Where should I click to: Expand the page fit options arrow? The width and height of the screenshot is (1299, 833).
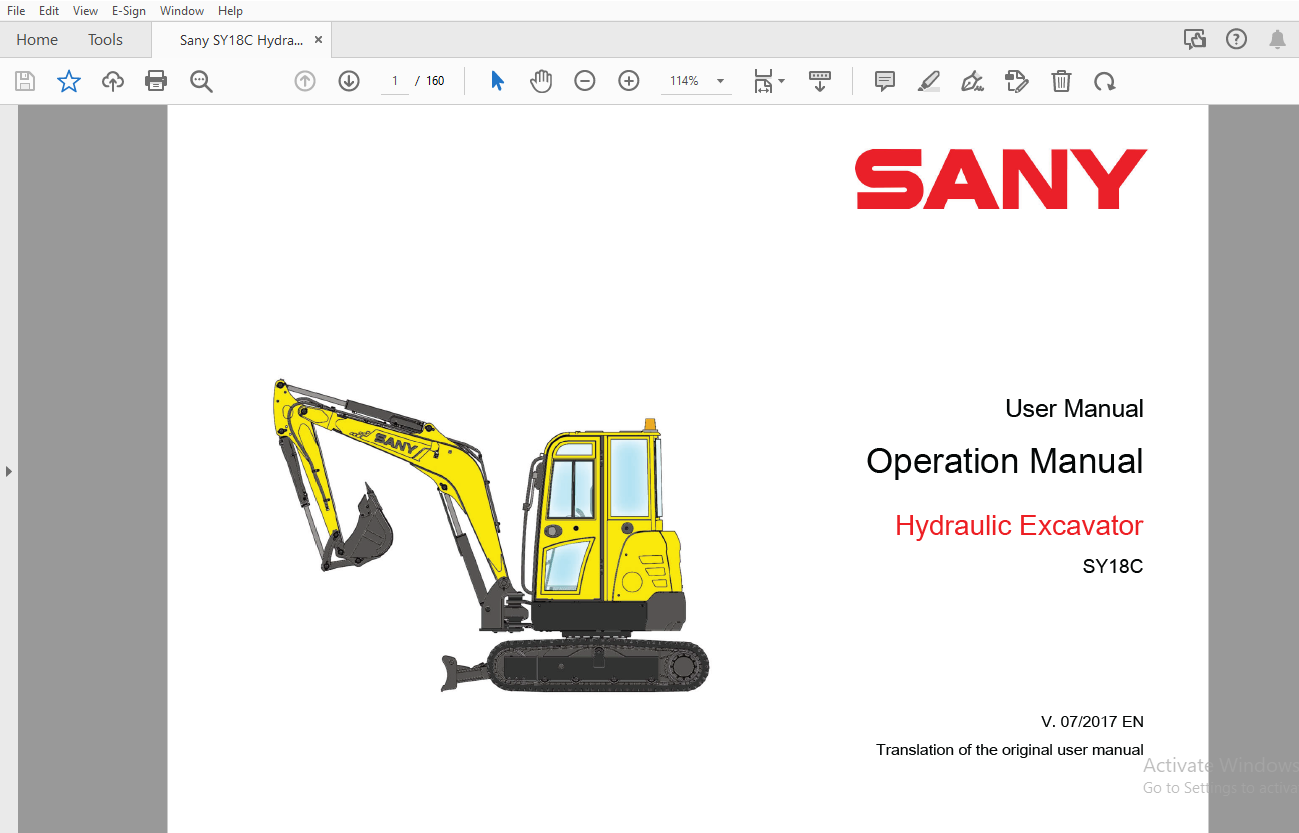[782, 81]
